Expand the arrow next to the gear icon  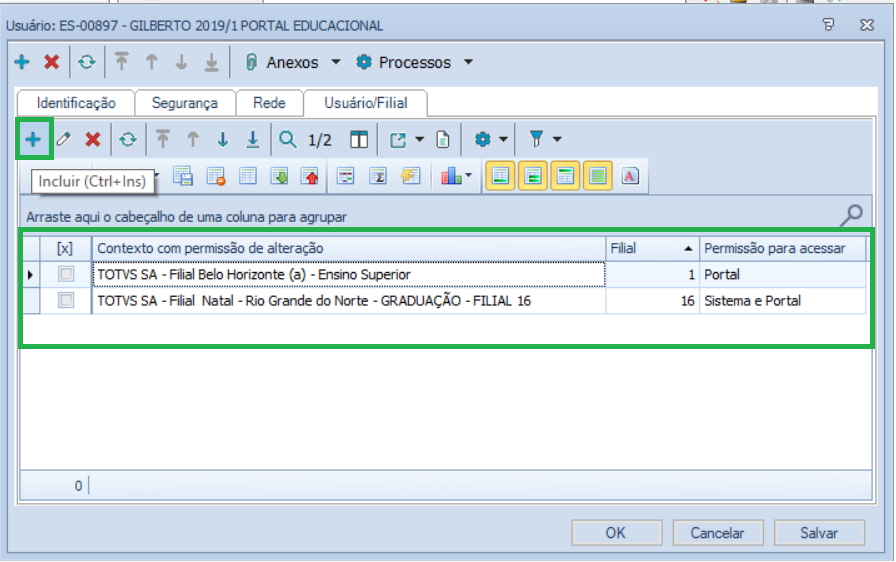point(503,139)
